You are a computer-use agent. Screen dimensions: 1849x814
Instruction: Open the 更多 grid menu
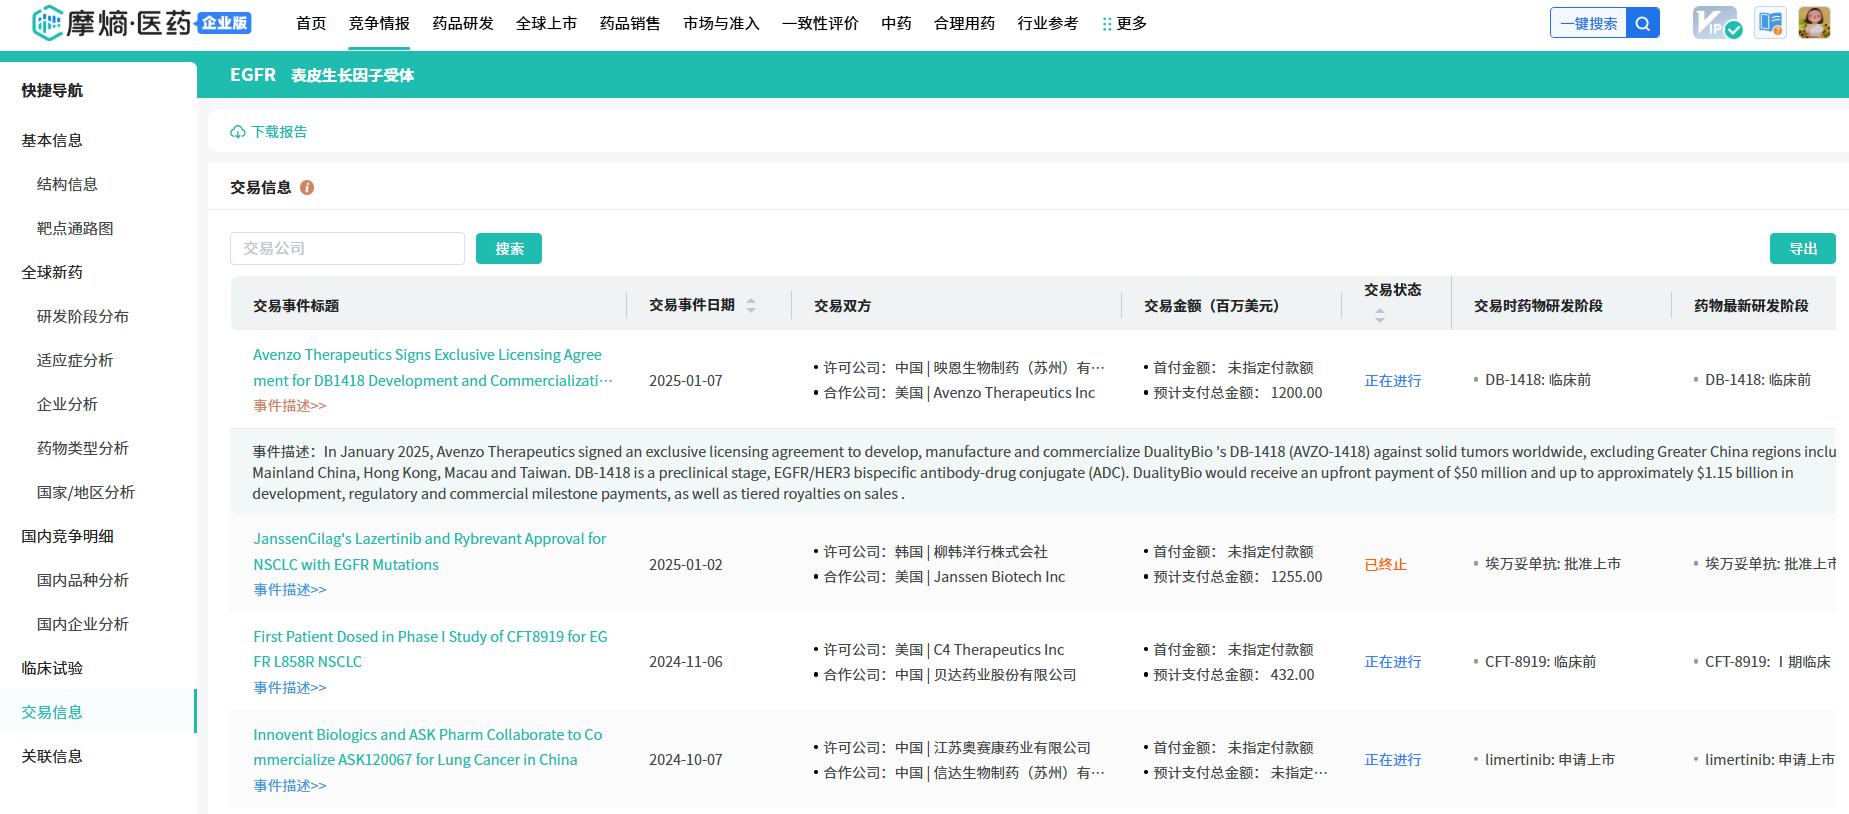[x=1124, y=24]
